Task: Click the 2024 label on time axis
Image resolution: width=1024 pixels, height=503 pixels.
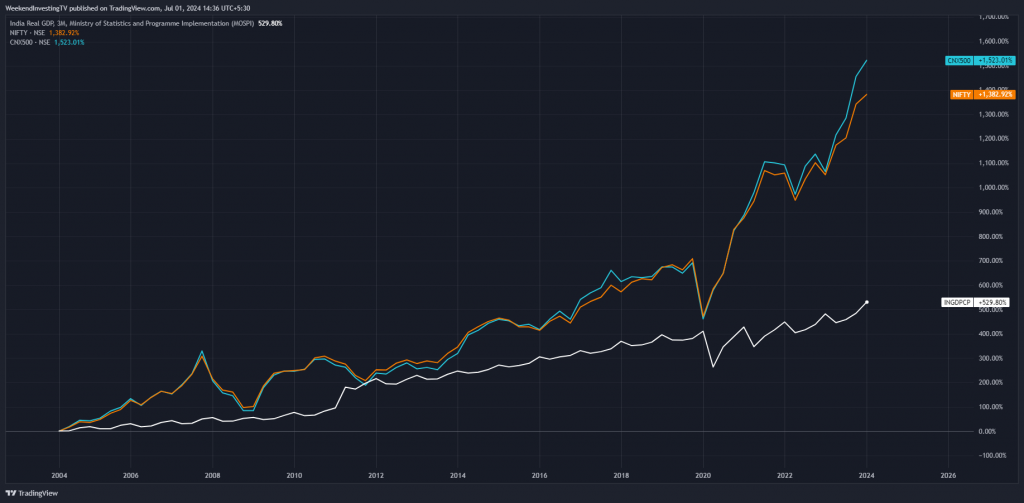Action: tap(867, 474)
